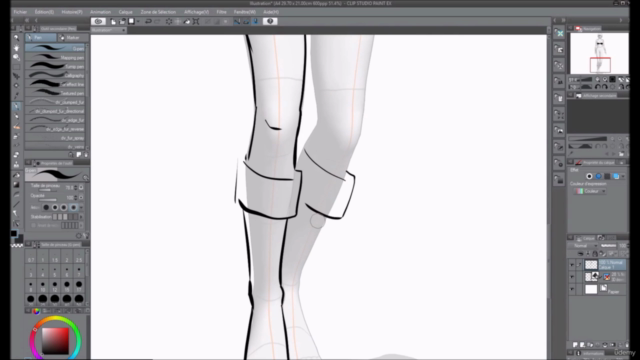This screenshot has width=640, height=360.
Task: Click the new raster layer icon
Action: tap(575, 345)
